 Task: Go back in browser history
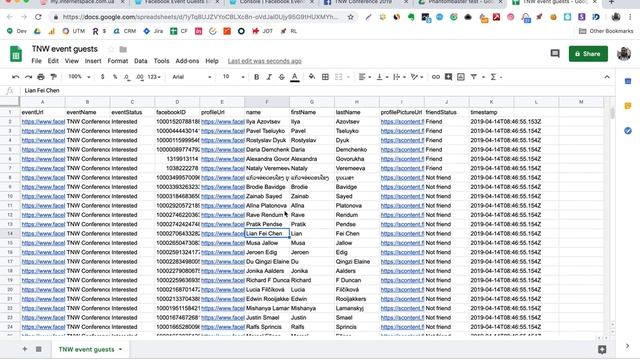(x=9, y=17)
